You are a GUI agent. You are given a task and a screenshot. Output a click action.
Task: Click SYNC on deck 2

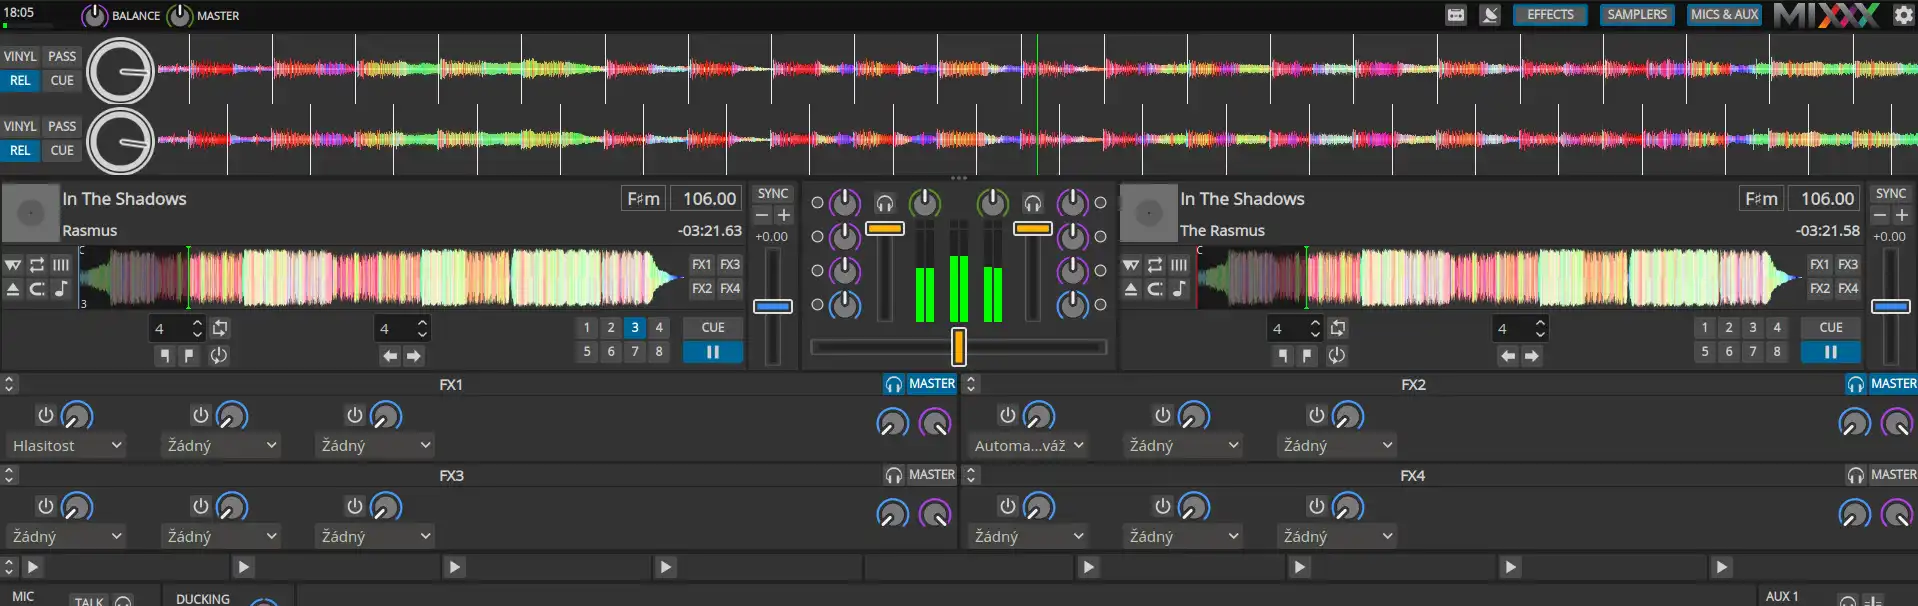pyautogui.click(x=1891, y=194)
